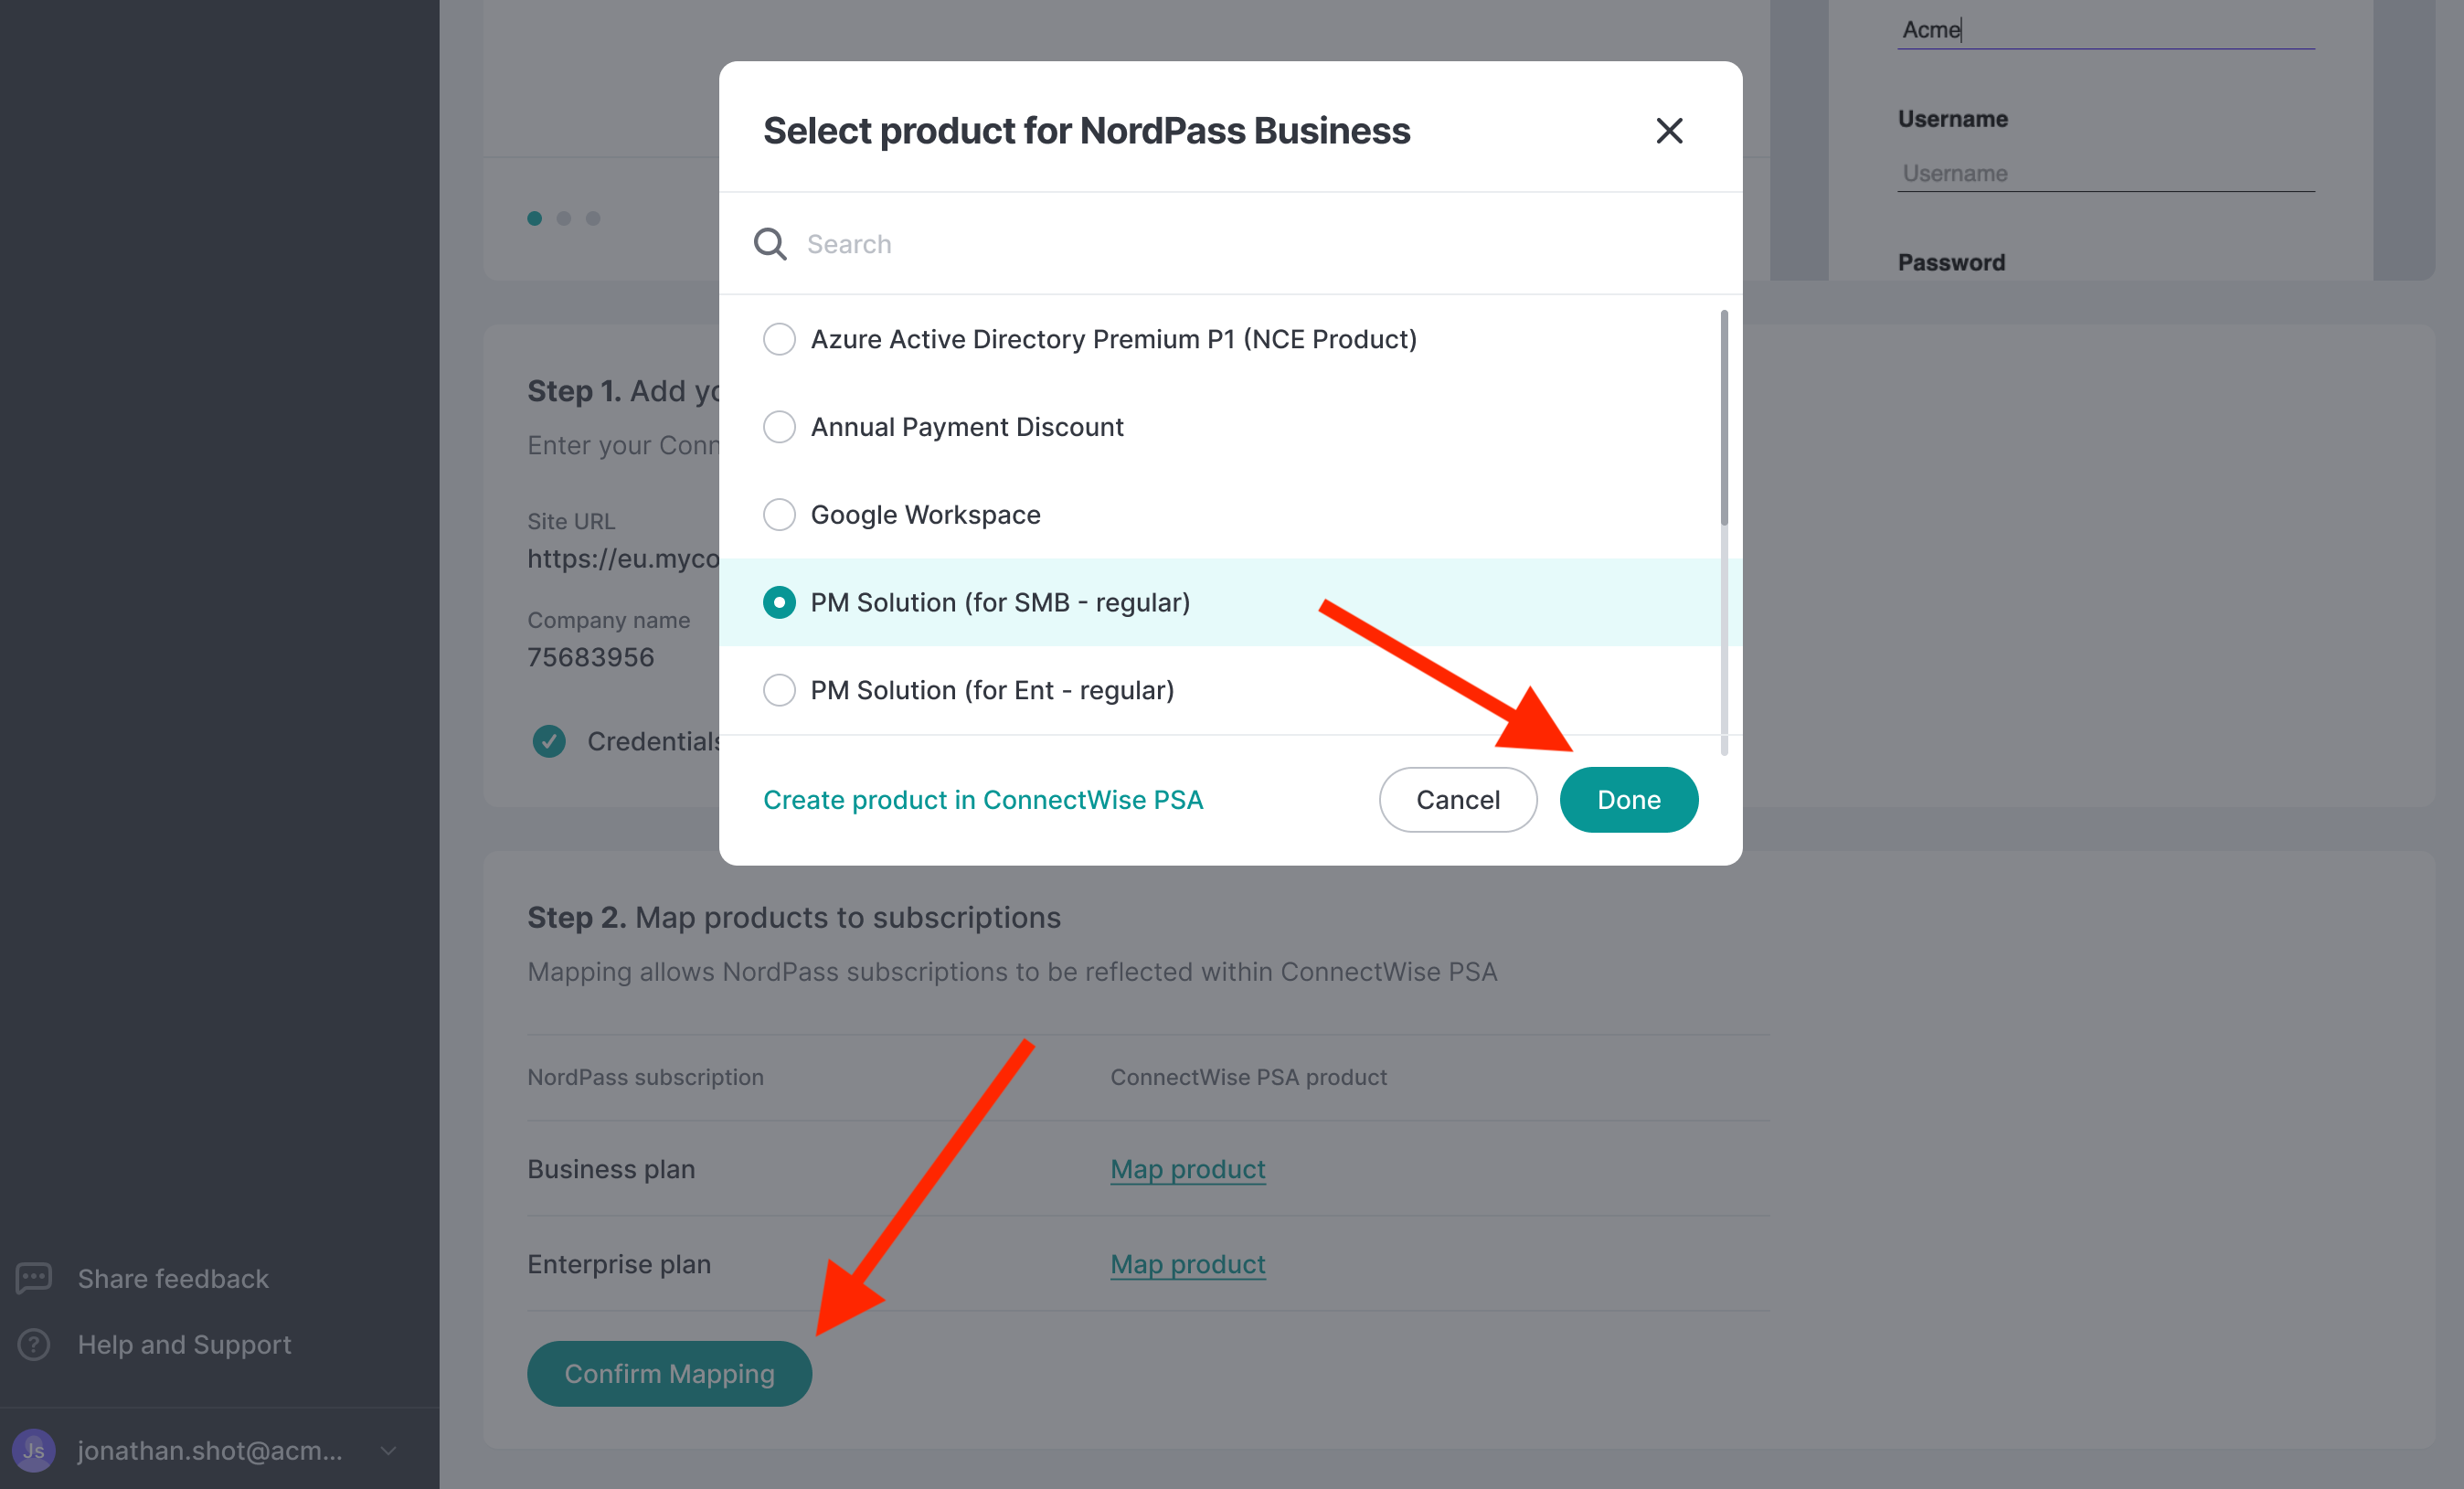The image size is (2464, 1489).
Task: Select the first carousel dot indicator
Action: [535, 218]
